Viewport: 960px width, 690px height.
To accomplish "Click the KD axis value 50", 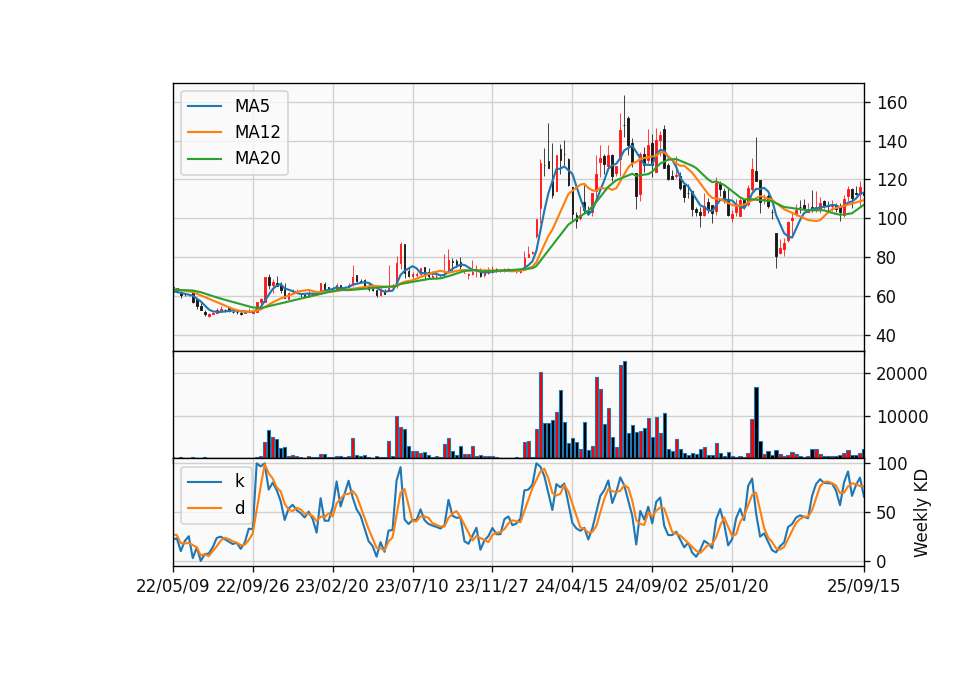I will [887, 512].
